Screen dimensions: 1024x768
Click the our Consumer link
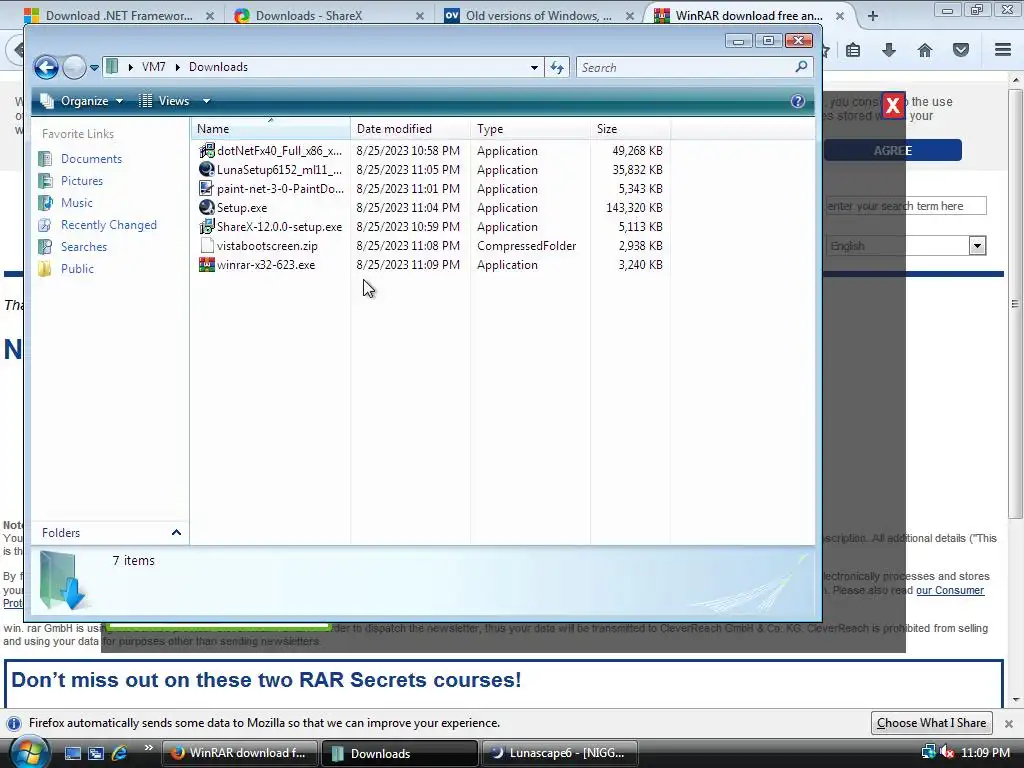click(950, 590)
